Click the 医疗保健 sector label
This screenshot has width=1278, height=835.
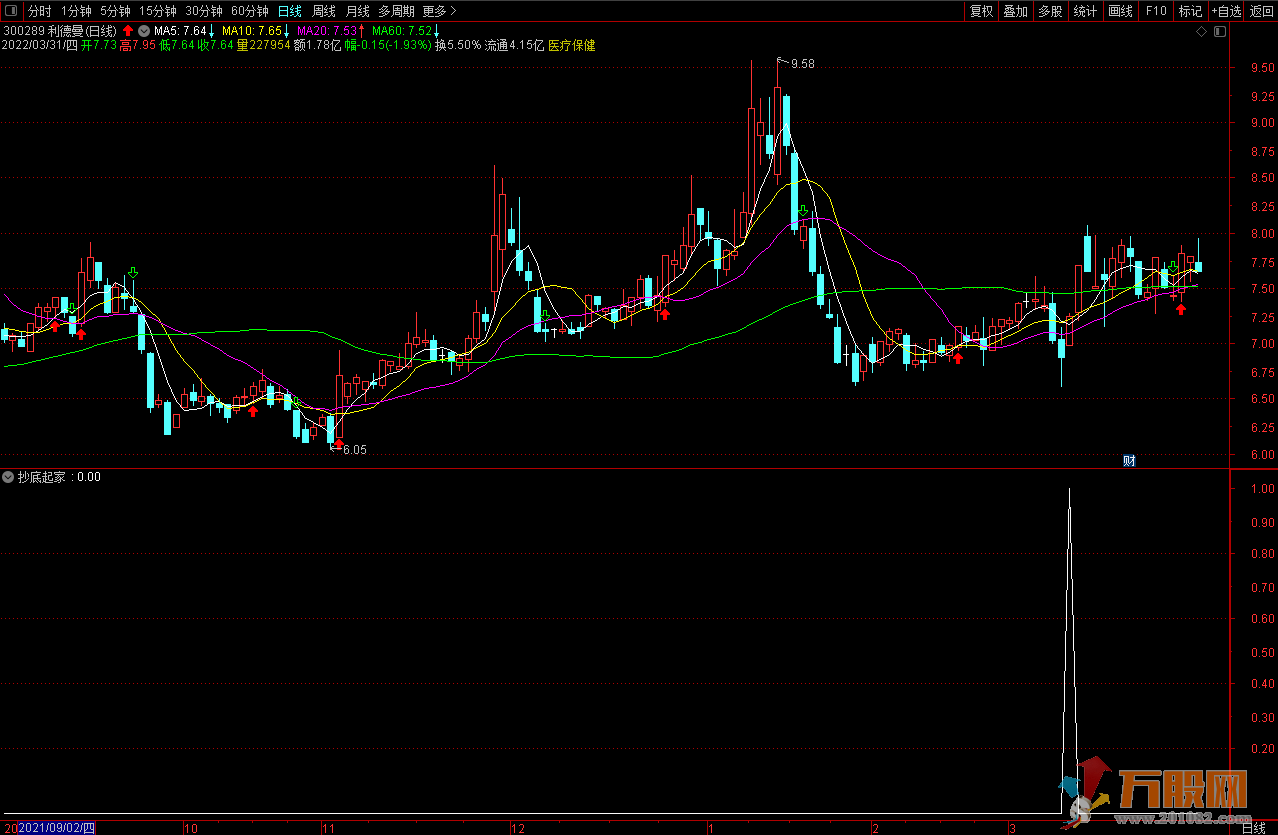point(572,45)
